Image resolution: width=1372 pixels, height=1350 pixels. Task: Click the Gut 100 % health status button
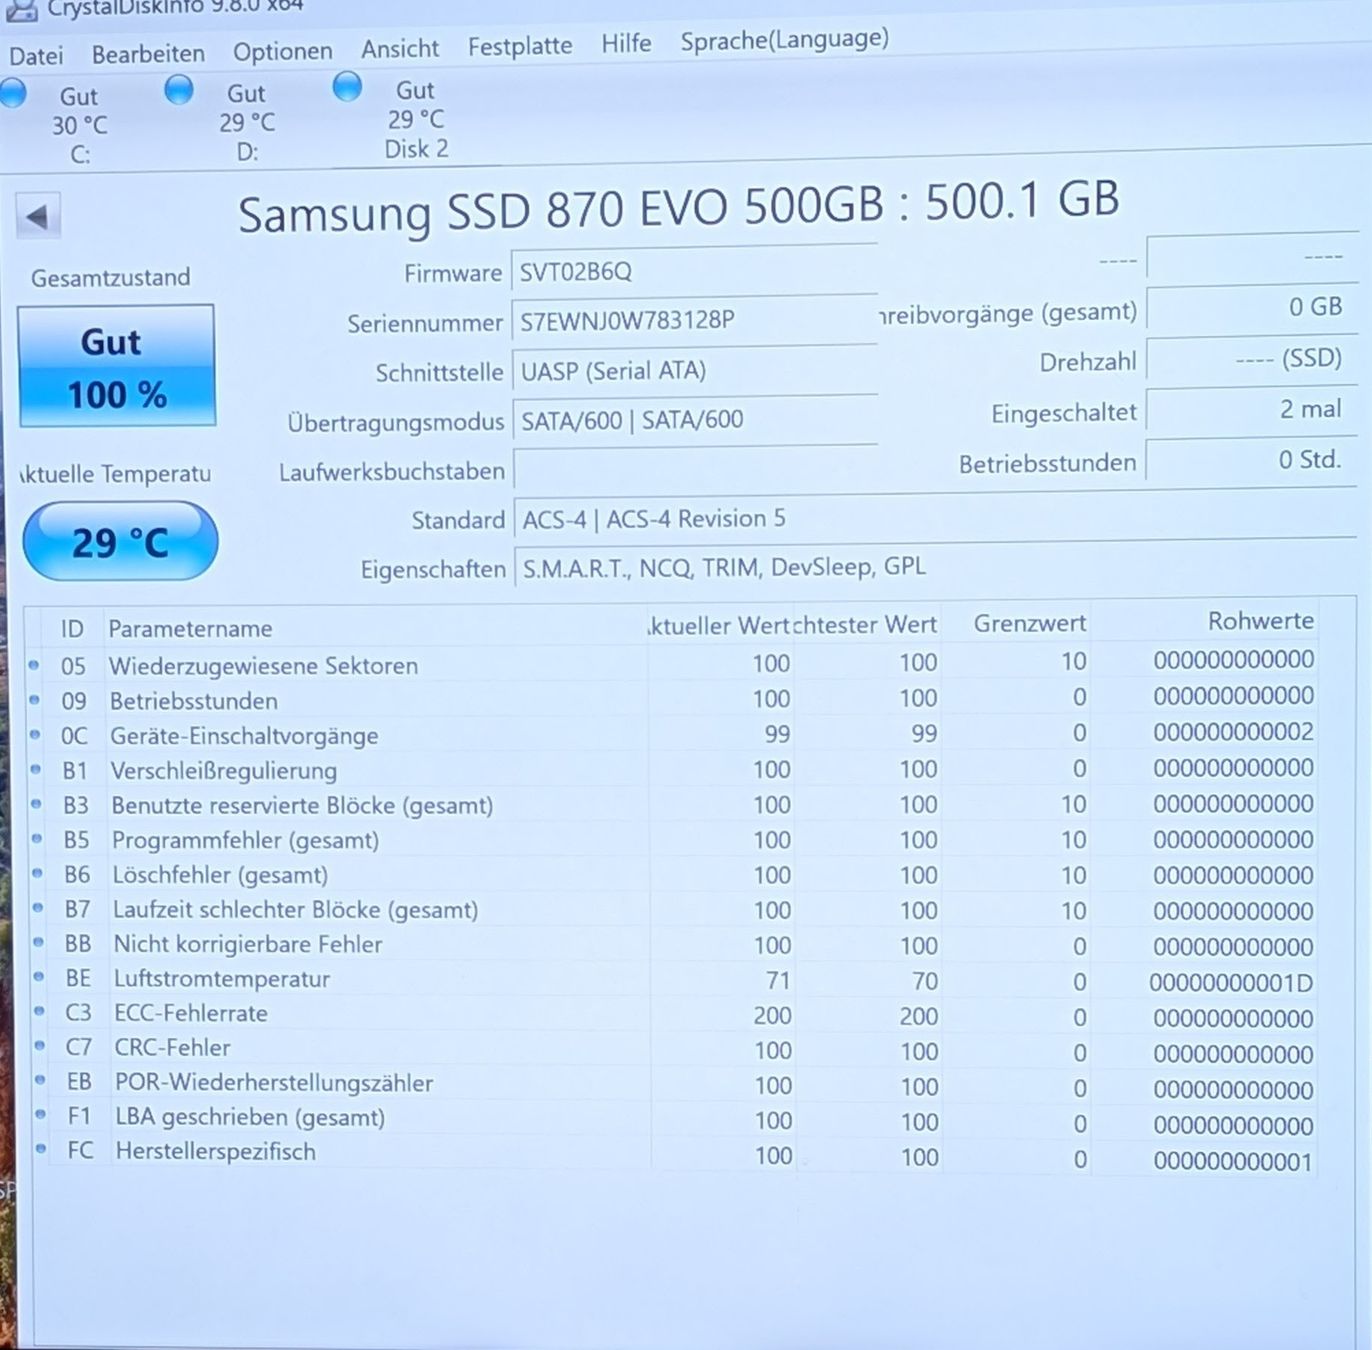point(116,367)
